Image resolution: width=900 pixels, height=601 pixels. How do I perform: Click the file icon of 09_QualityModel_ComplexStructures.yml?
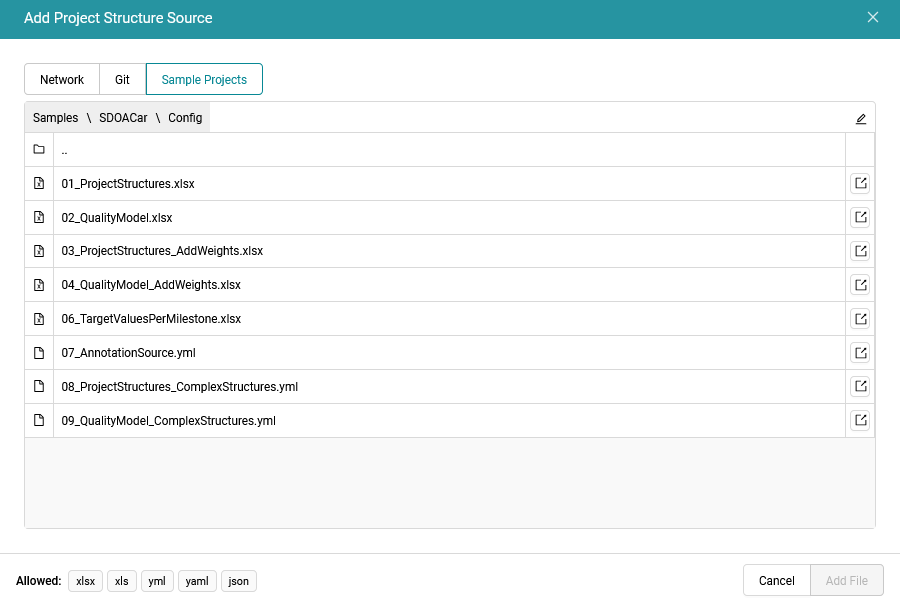point(39,420)
